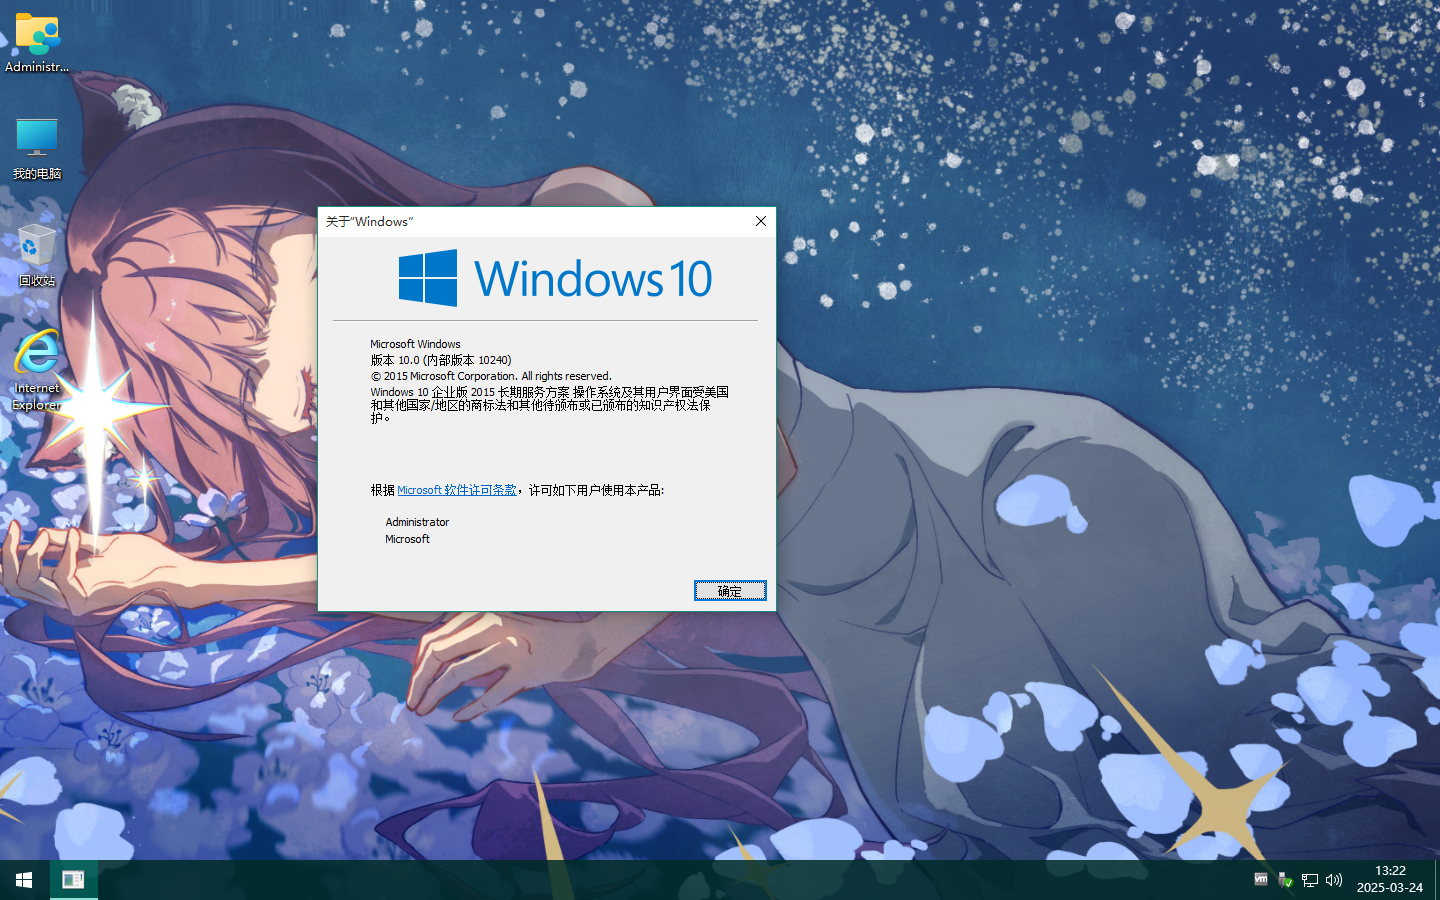1440x900 pixels.
Task: Click the licensed organization Microsoft text
Action: [x=407, y=539]
